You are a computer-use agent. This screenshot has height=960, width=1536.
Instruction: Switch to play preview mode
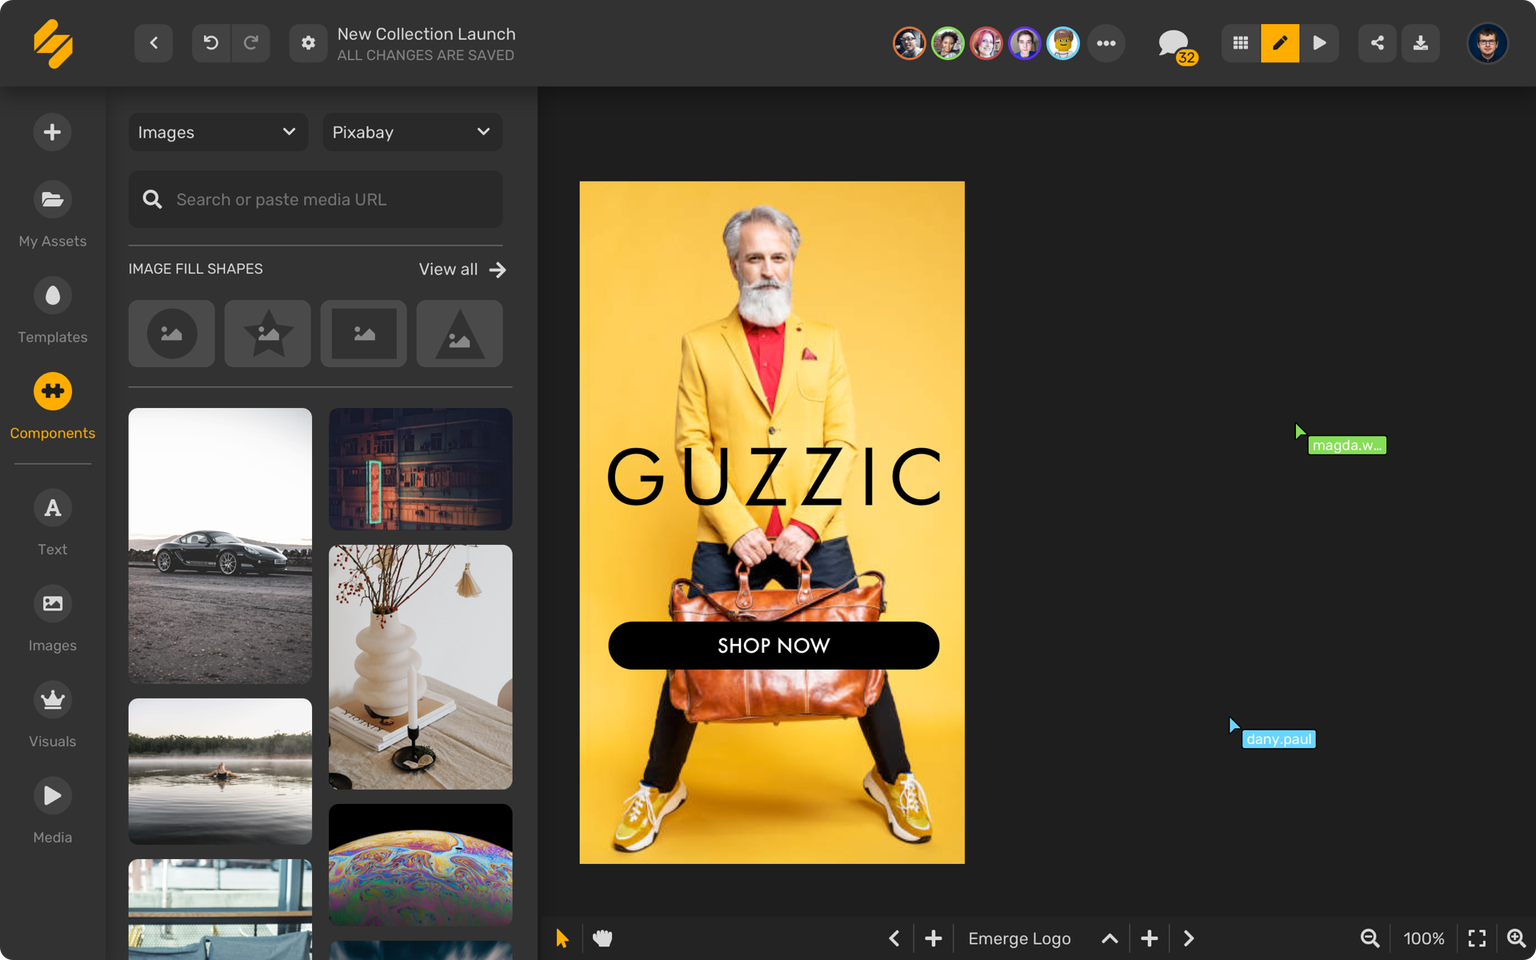click(1319, 43)
